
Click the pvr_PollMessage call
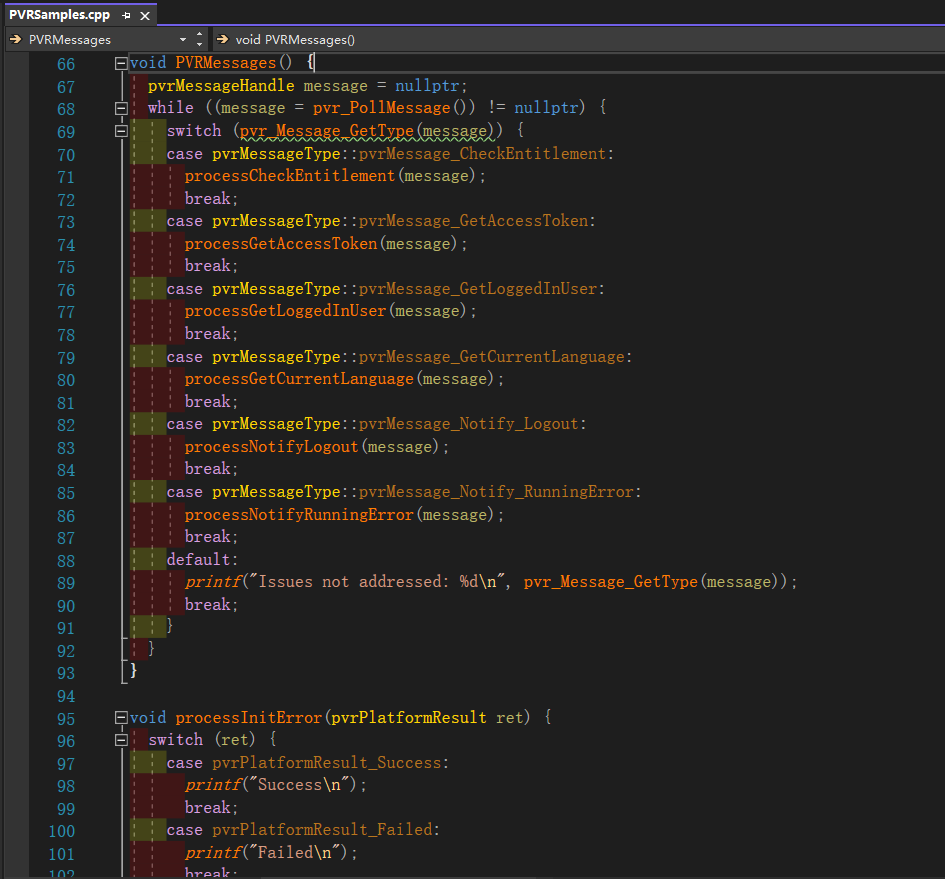(x=381, y=108)
